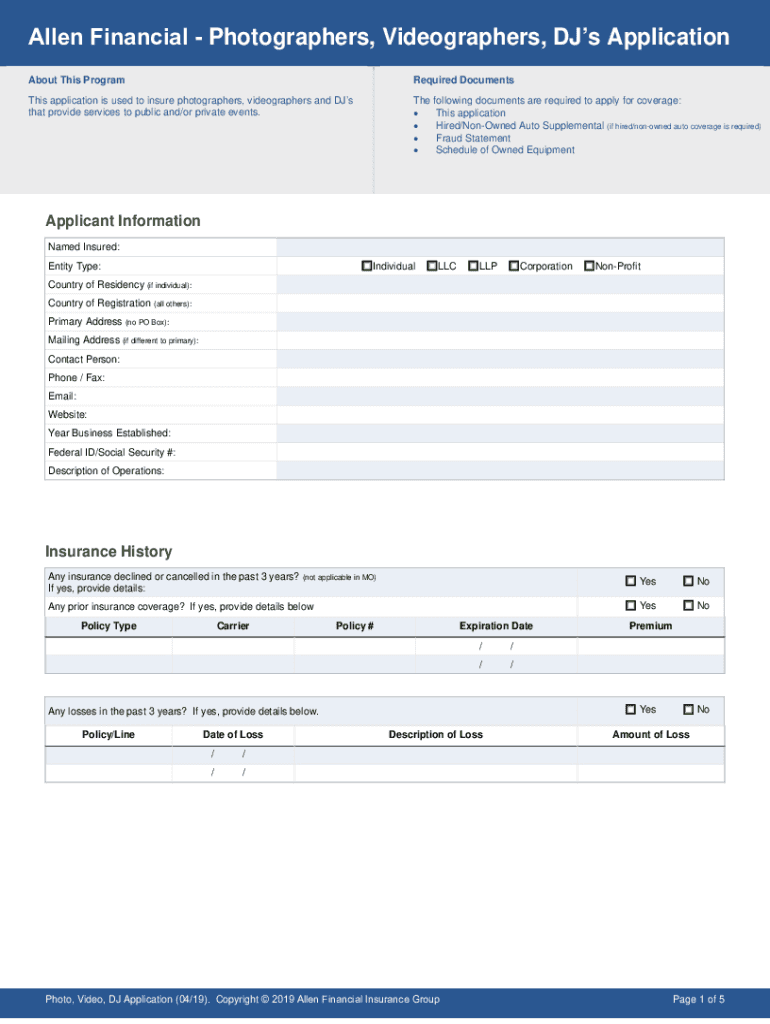770x1024 pixels.
Task: Check the Individual entity type box
Action: pyautogui.click(x=367, y=266)
